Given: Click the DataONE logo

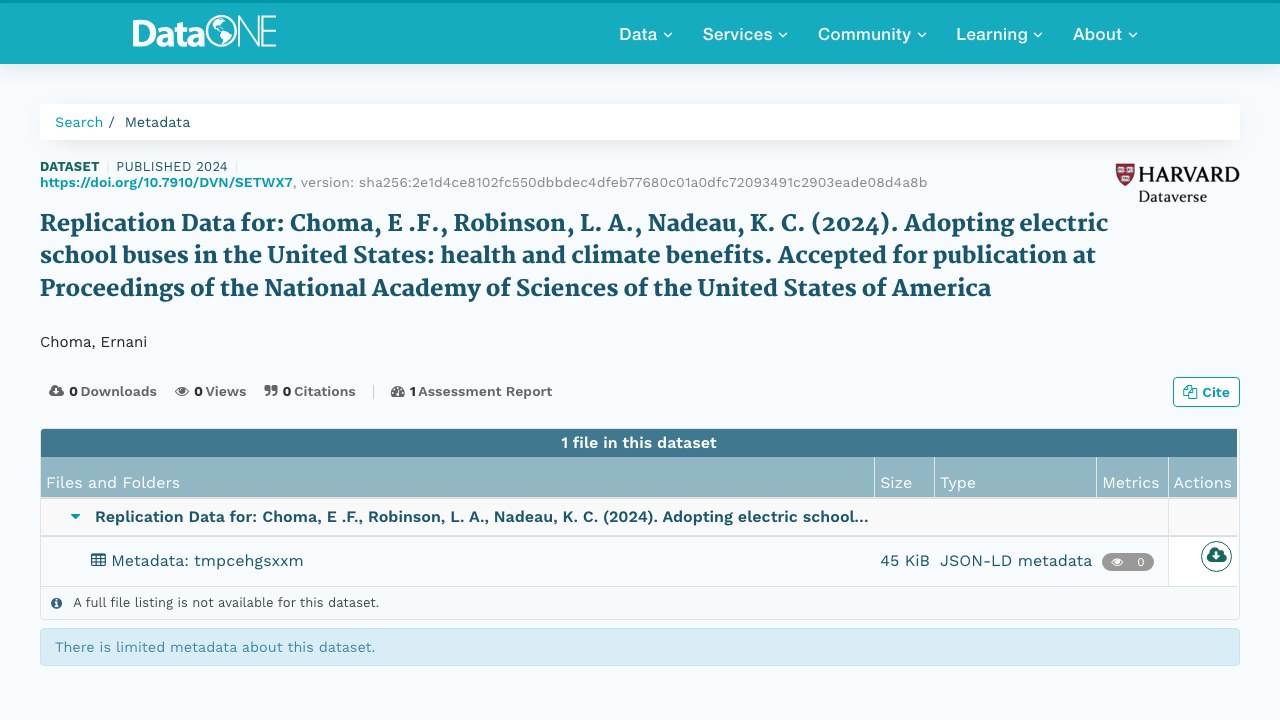Looking at the screenshot, I should 204,33.
